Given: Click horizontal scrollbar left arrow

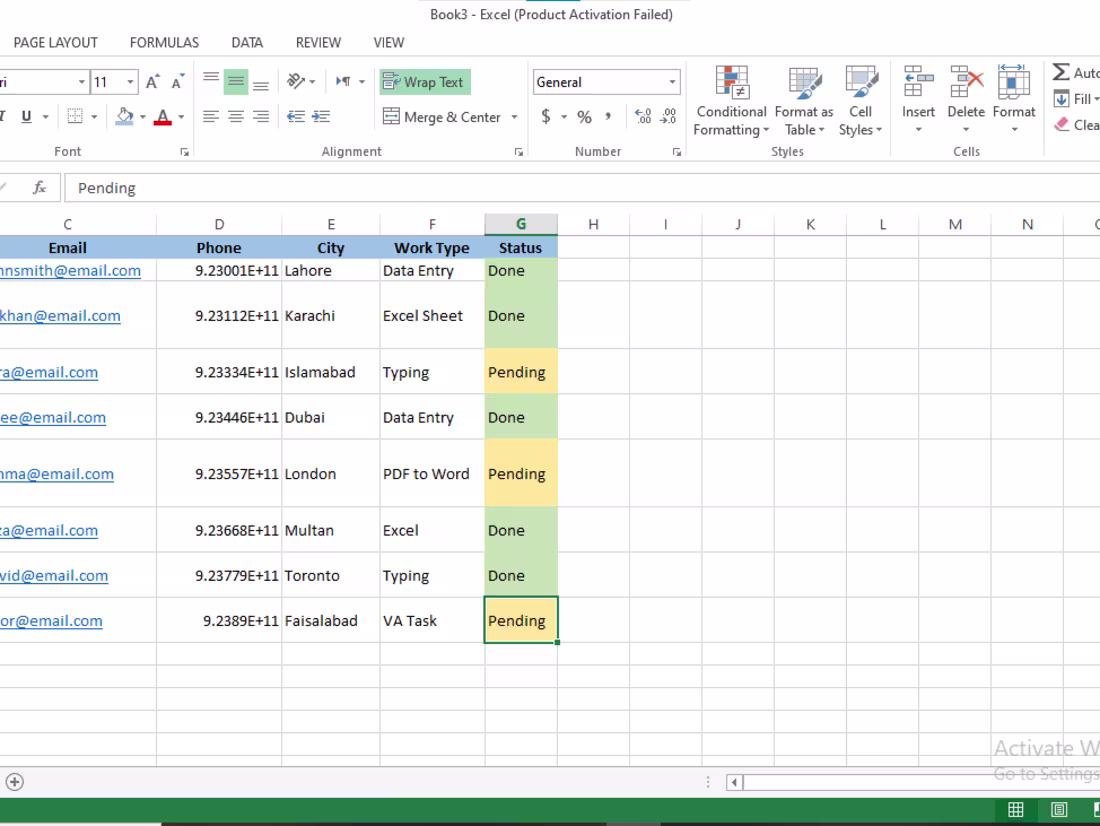Looking at the screenshot, I should (x=735, y=782).
